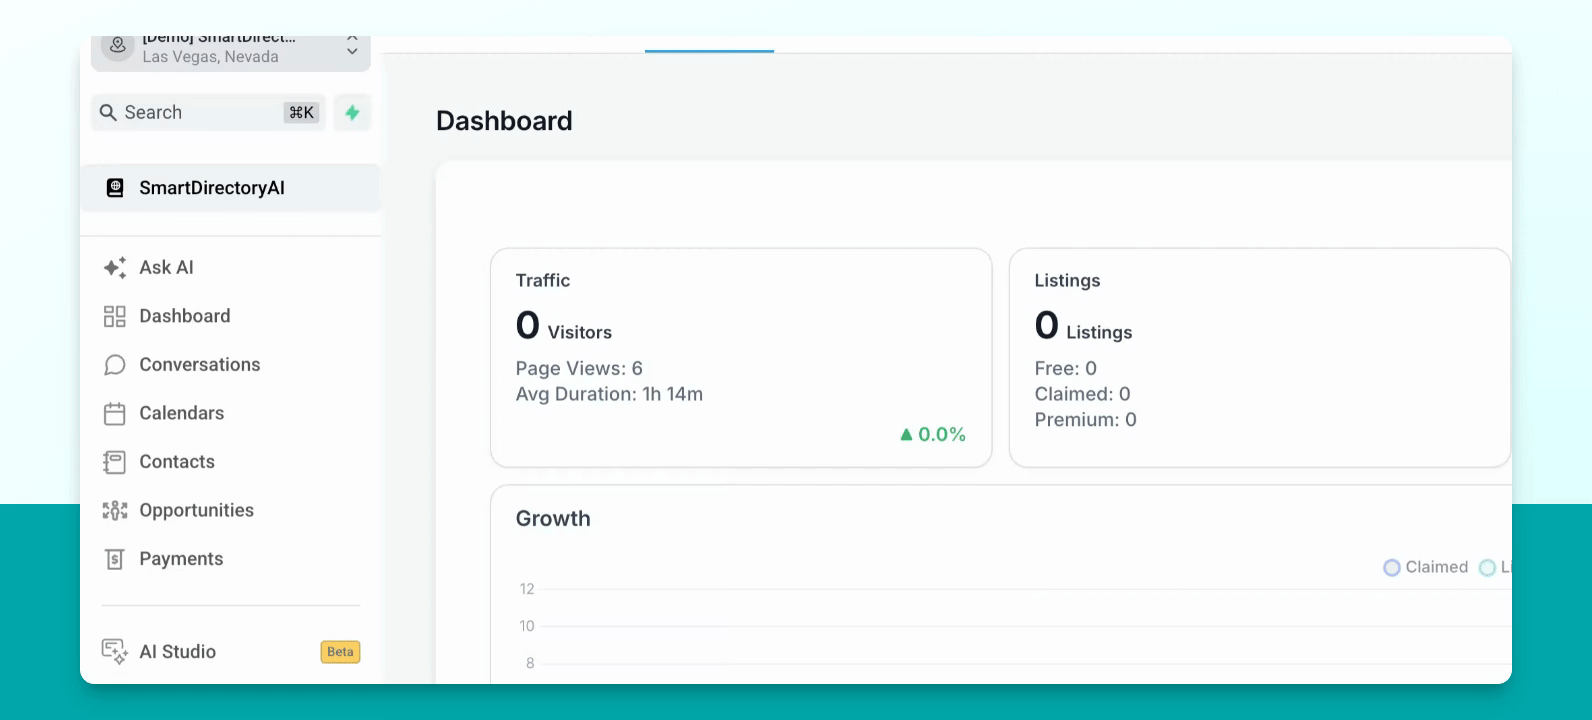Click the AI Studio icon

(x=115, y=652)
